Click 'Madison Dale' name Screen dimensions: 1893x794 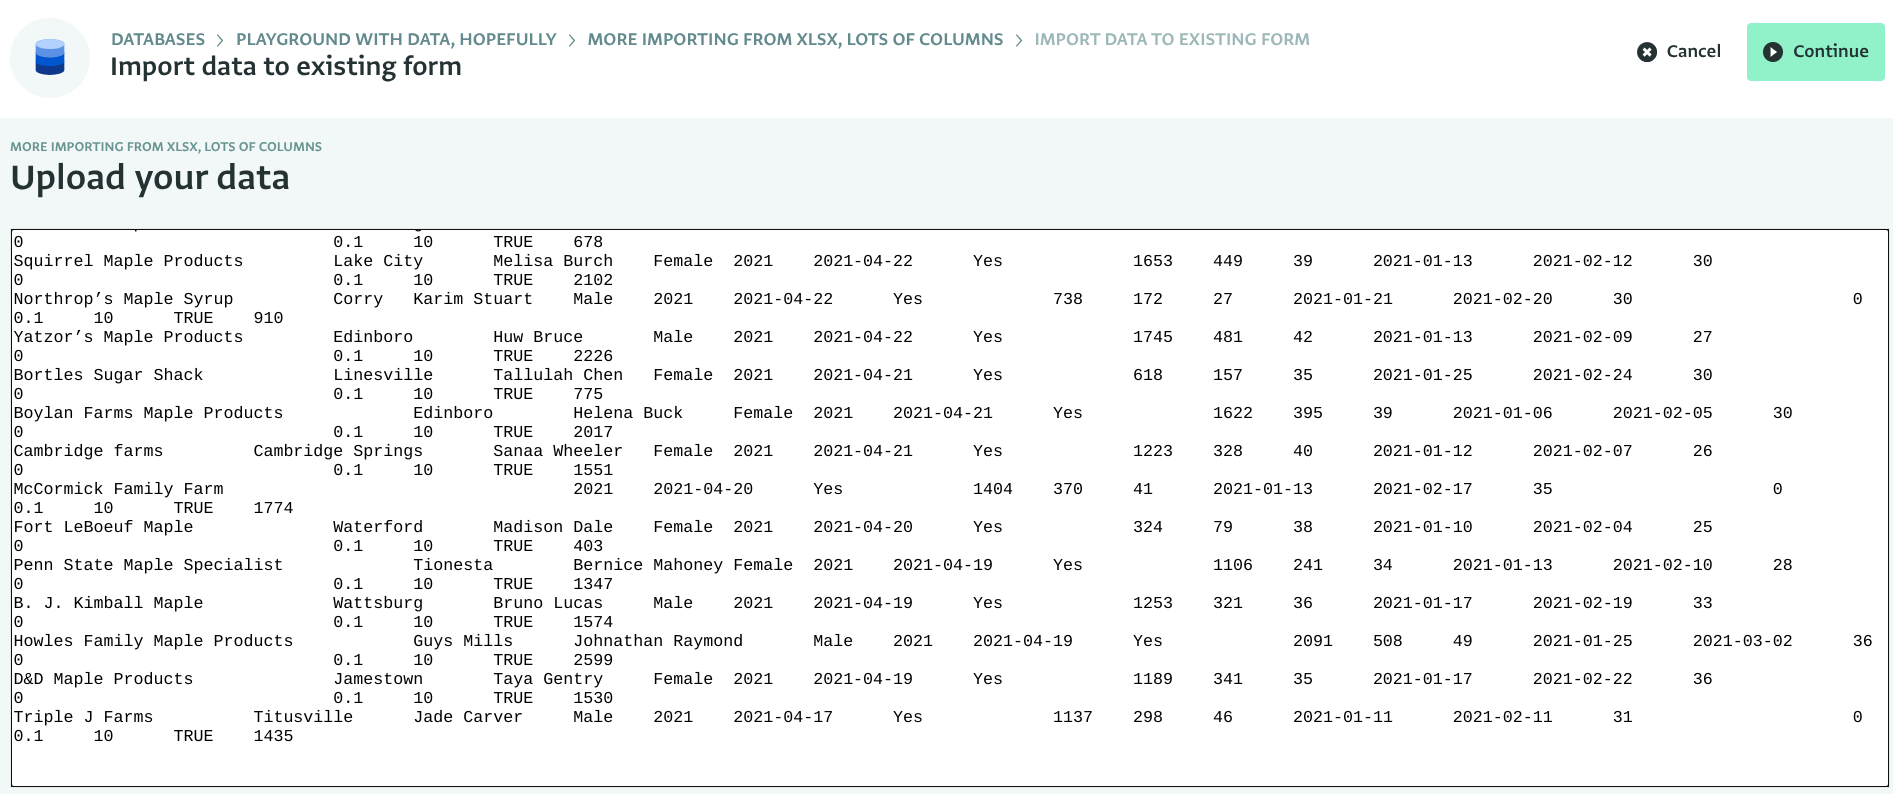click(x=553, y=527)
